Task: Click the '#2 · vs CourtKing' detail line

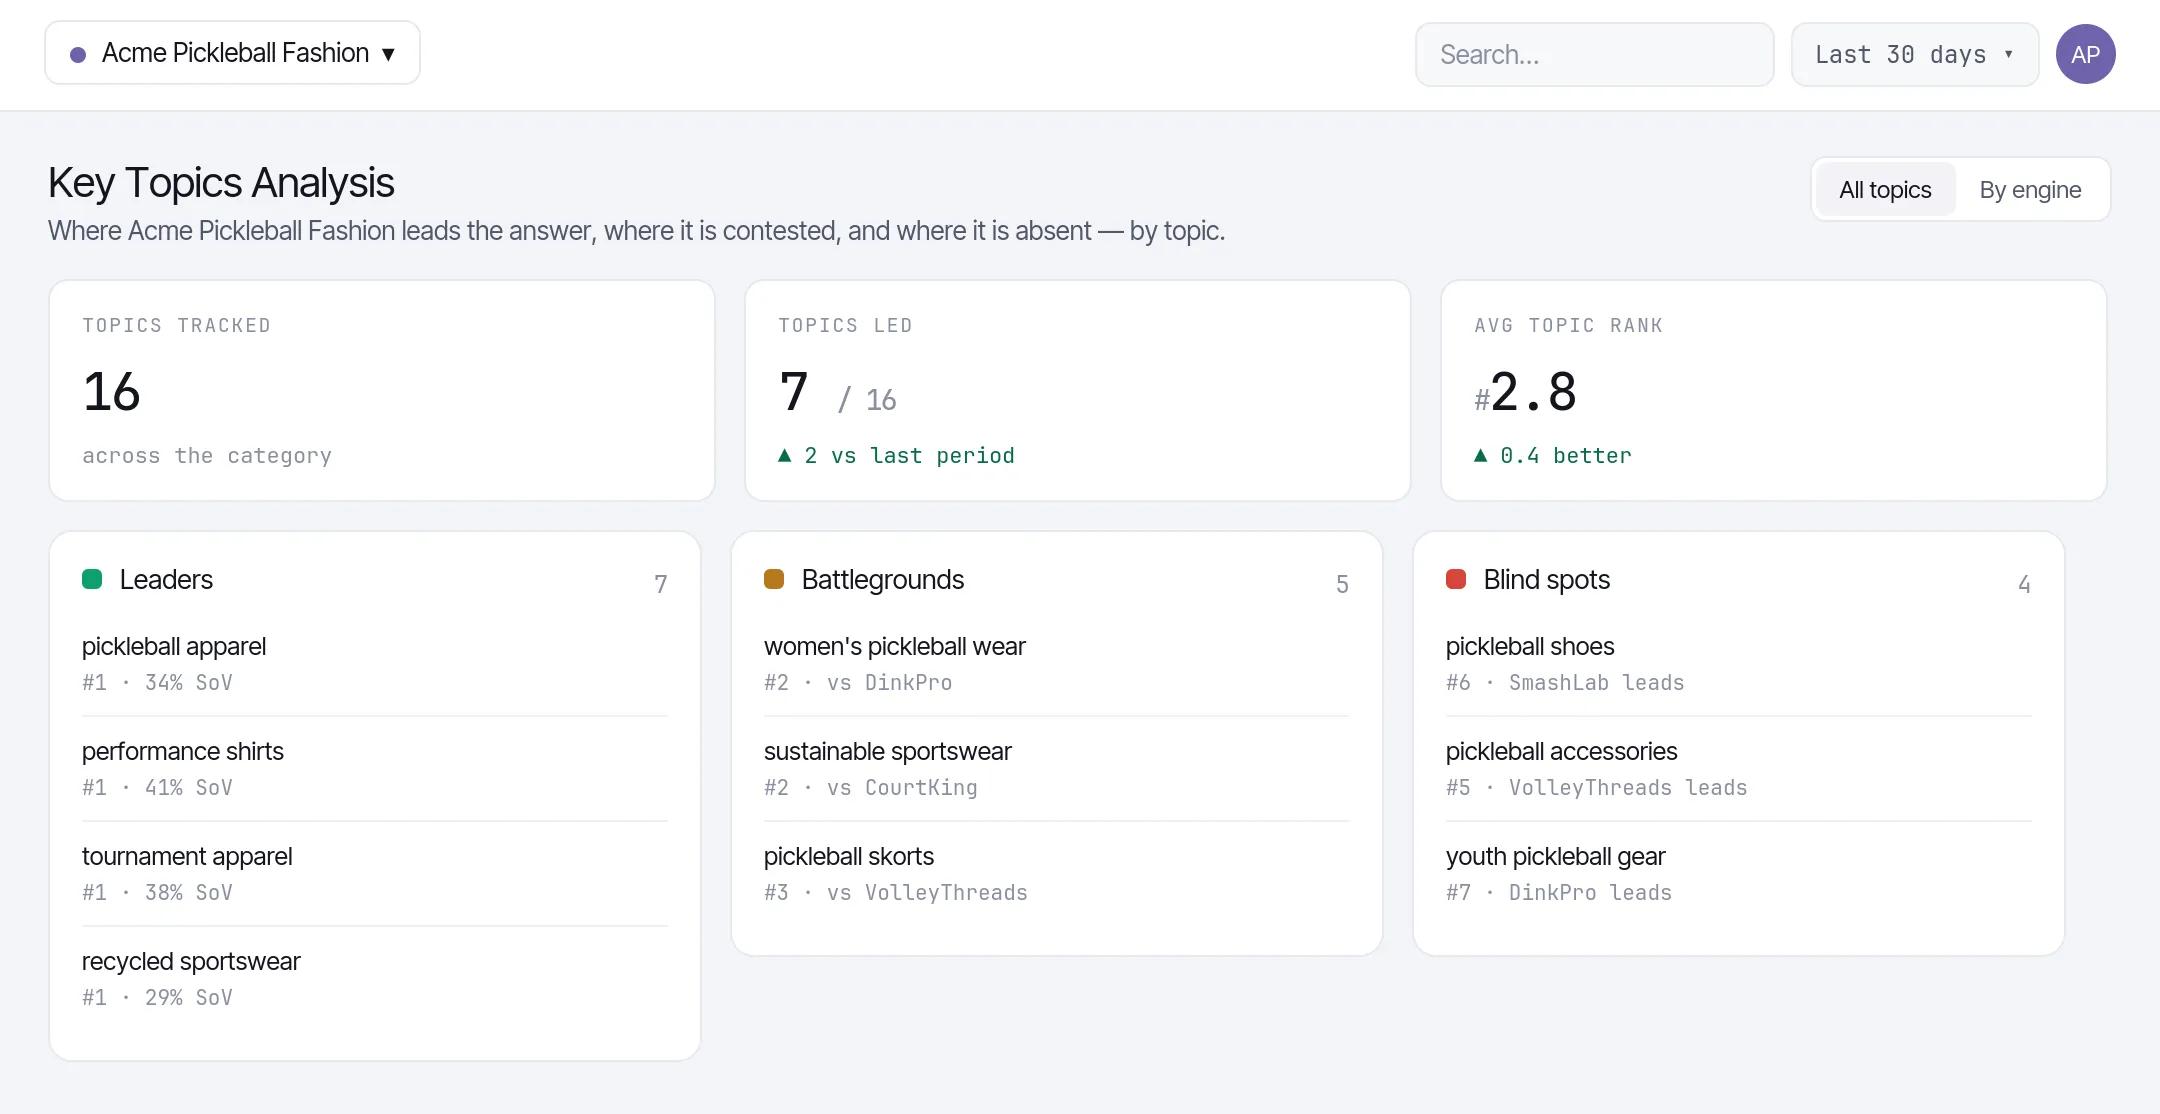Action: 871,788
